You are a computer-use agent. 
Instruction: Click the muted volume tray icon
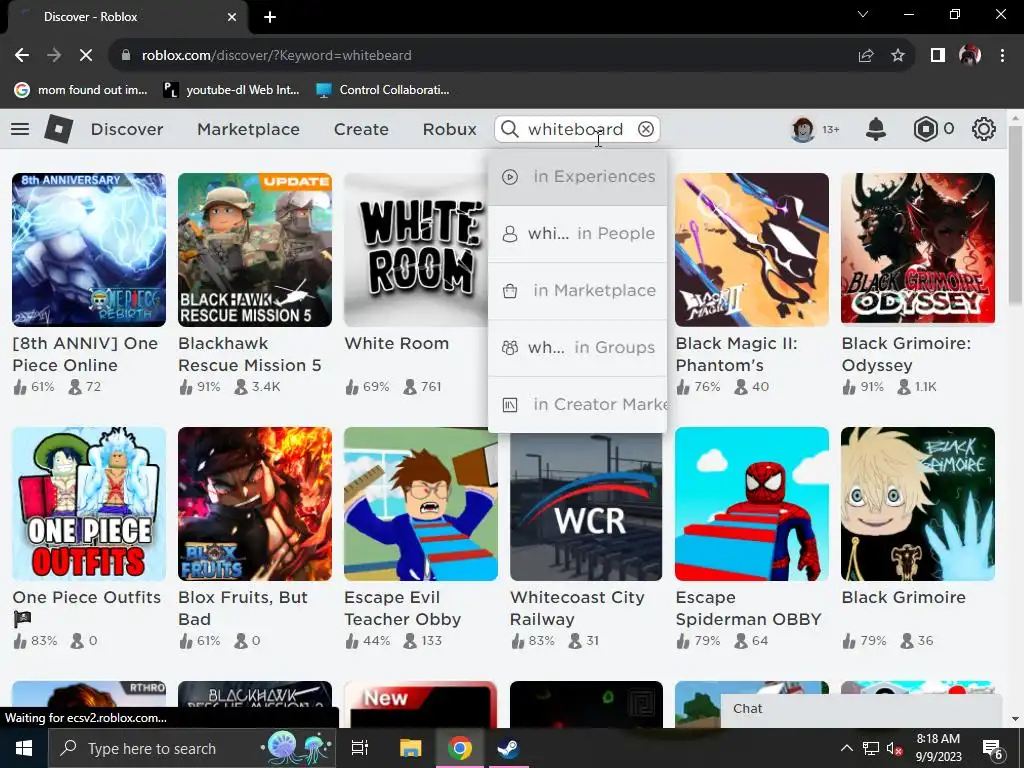[894, 749]
